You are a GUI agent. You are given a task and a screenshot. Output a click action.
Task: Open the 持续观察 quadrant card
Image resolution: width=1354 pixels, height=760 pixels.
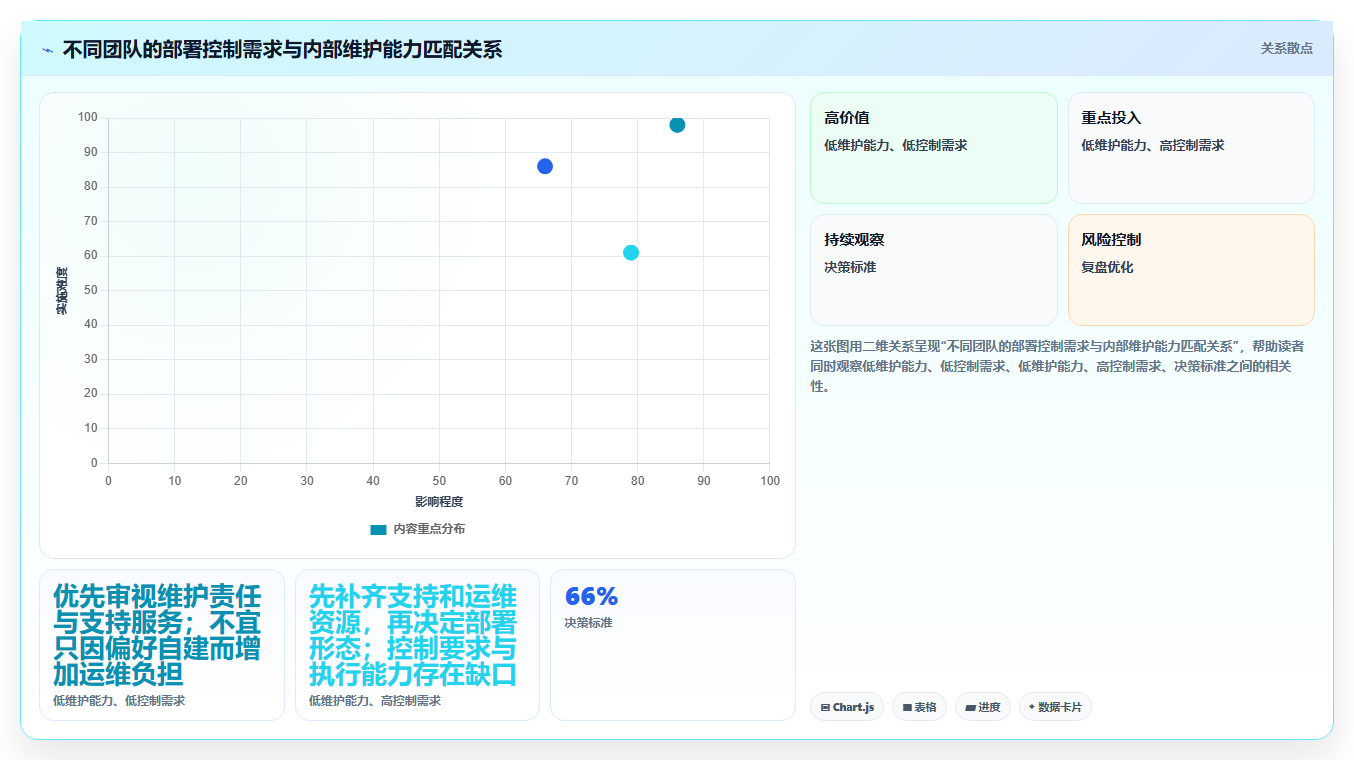click(x=933, y=270)
